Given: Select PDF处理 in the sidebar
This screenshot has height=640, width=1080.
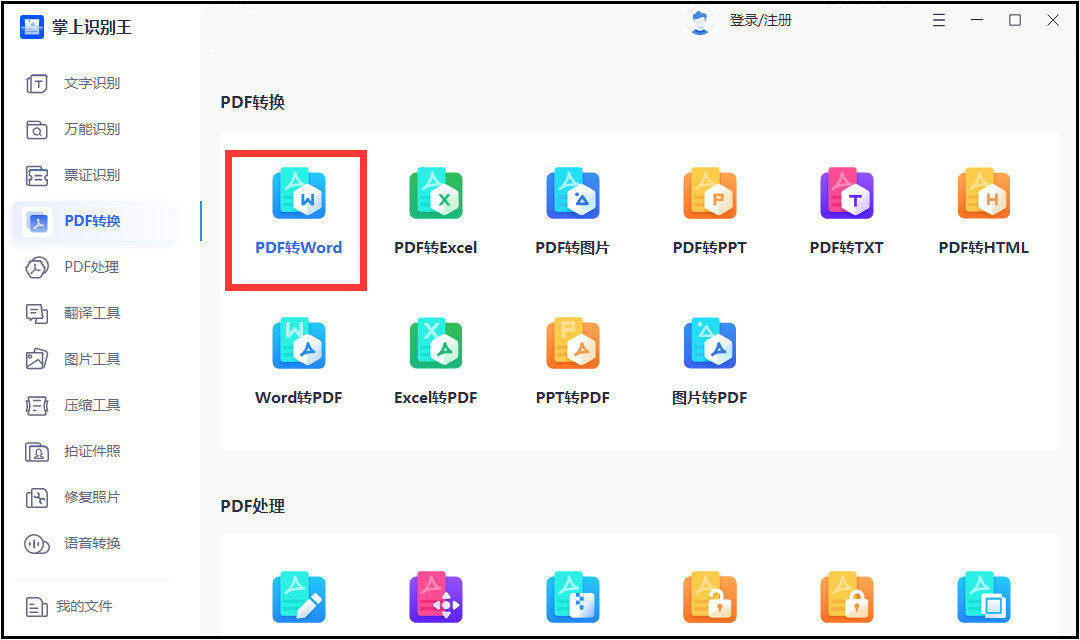Looking at the screenshot, I should (x=92, y=267).
